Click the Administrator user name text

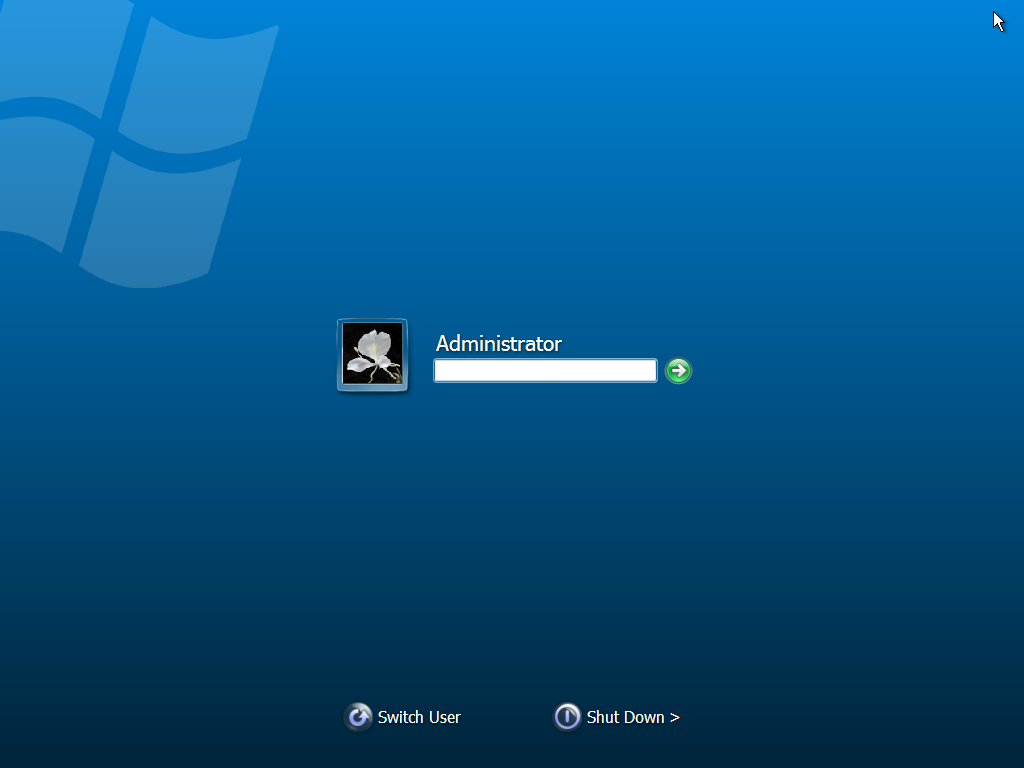coord(499,344)
